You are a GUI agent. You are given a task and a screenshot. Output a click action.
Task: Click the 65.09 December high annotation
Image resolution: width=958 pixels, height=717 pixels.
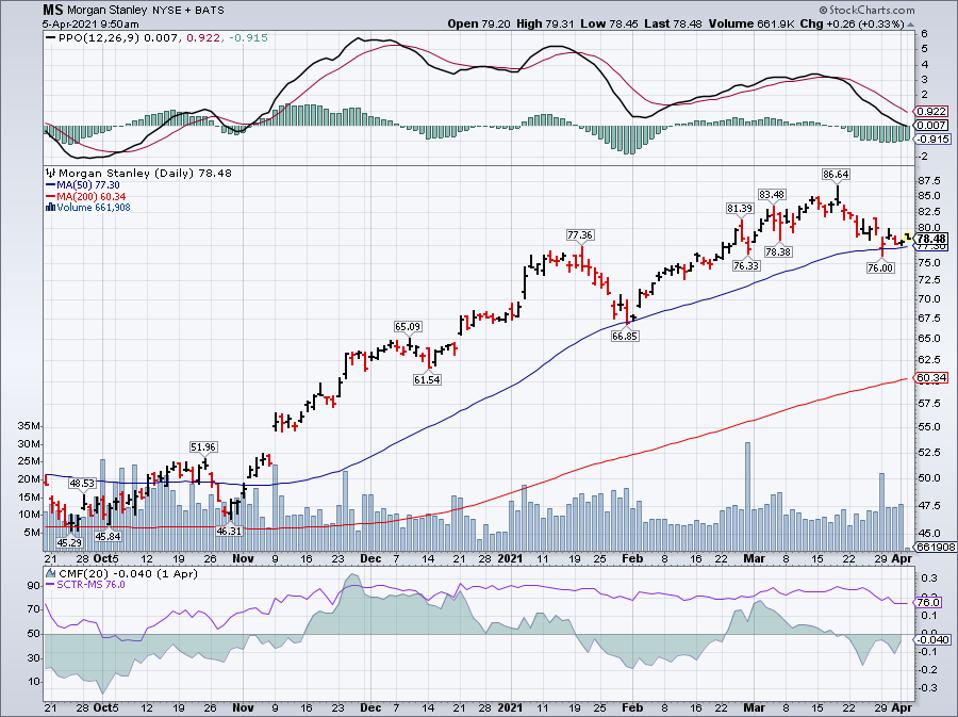408,327
